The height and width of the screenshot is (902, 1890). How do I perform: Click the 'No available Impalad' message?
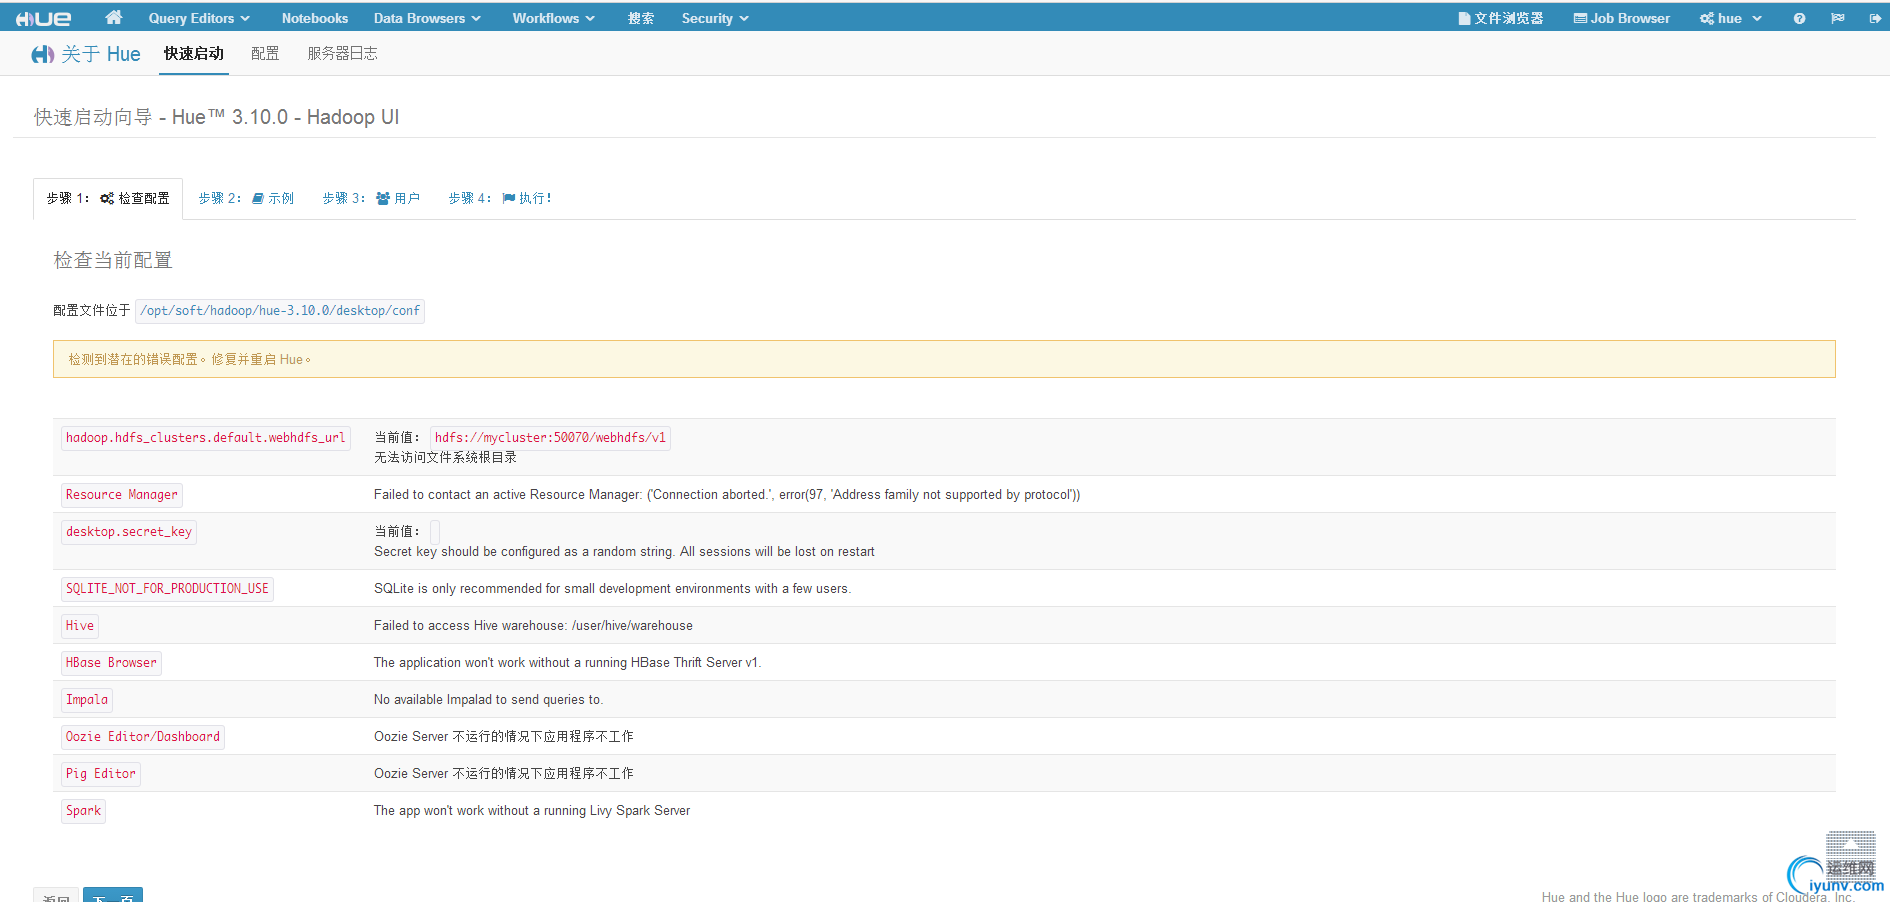(x=488, y=700)
